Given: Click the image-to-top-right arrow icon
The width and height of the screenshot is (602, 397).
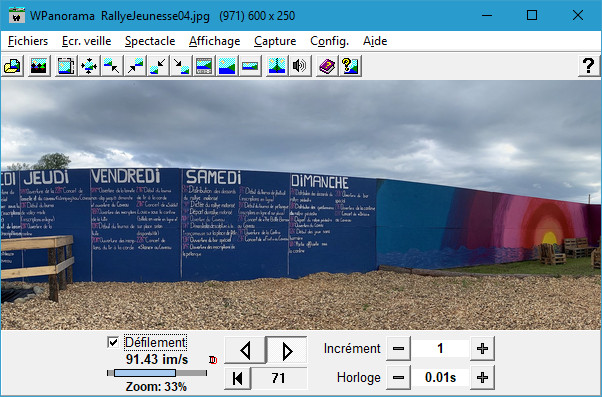Looking at the screenshot, I should [x=135, y=66].
